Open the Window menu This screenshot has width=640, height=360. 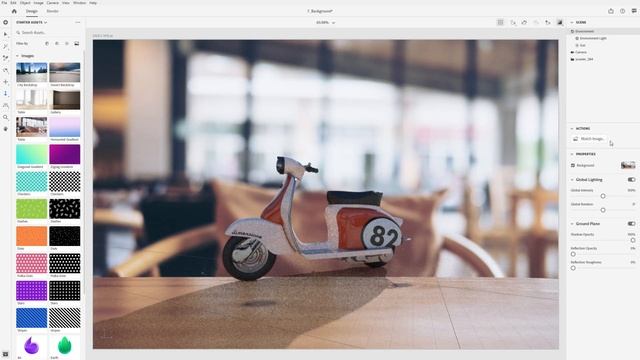(79, 3)
